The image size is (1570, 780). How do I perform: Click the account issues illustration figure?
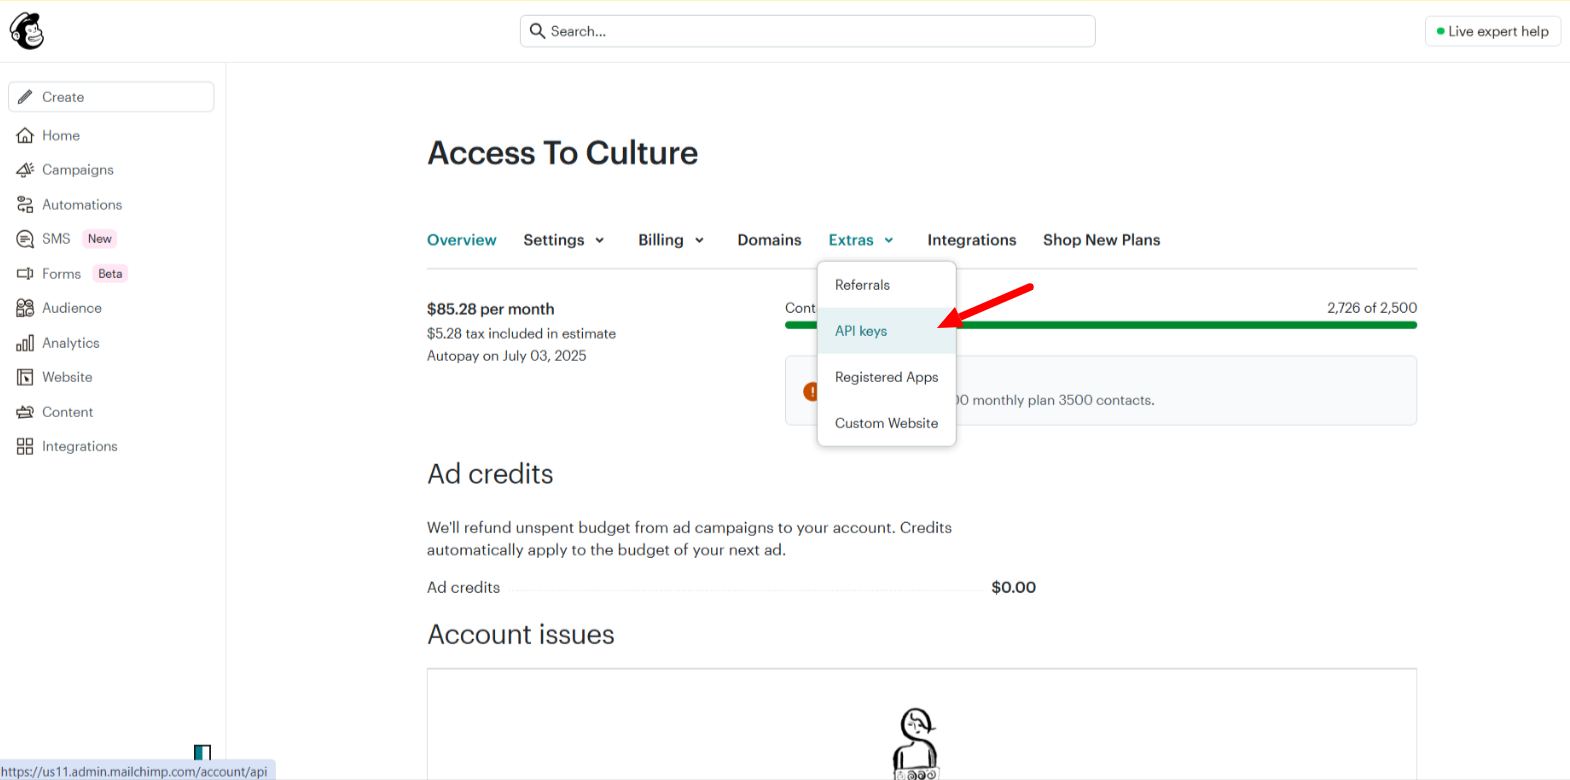[916, 743]
